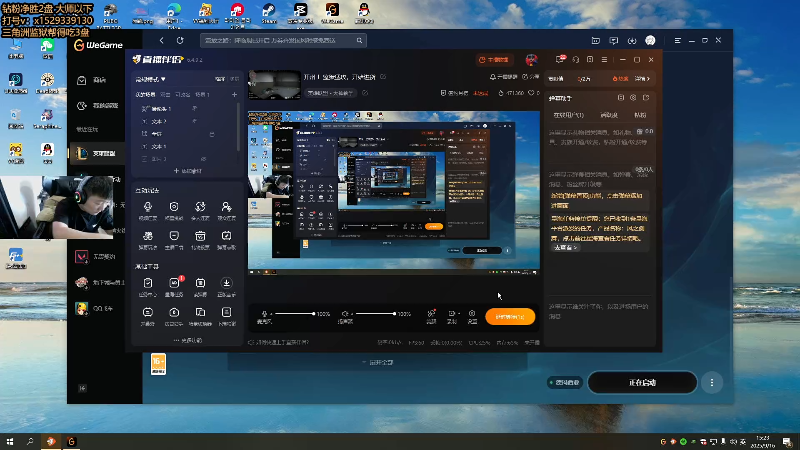Image resolution: width=800 pixels, height=450 pixels.
Task: Click the stream cover thumbnail
Action: click(x=274, y=85)
